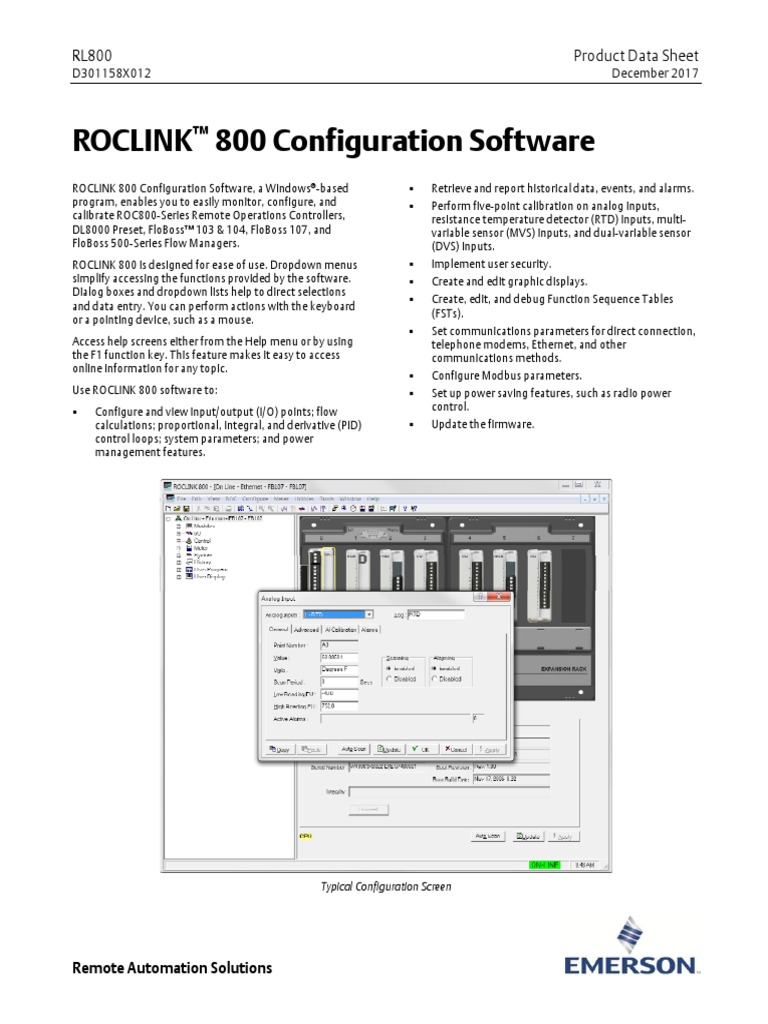This screenshot has height=1024, width=768.
Task: Open the ROC menu
Action: coord(231,499)
